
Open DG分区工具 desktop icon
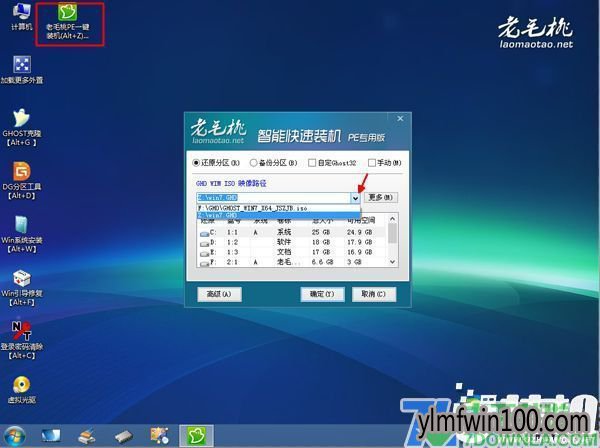pos(21,181)
